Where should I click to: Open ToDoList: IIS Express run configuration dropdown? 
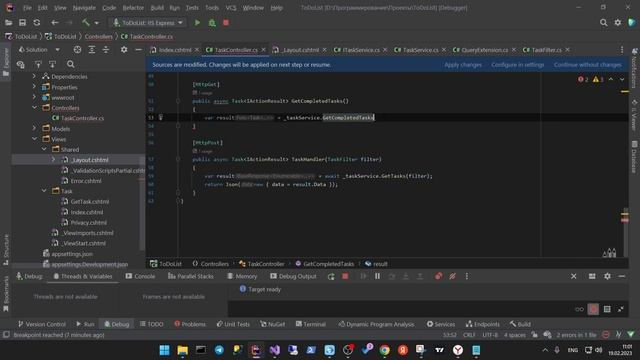tap(149, 23)
